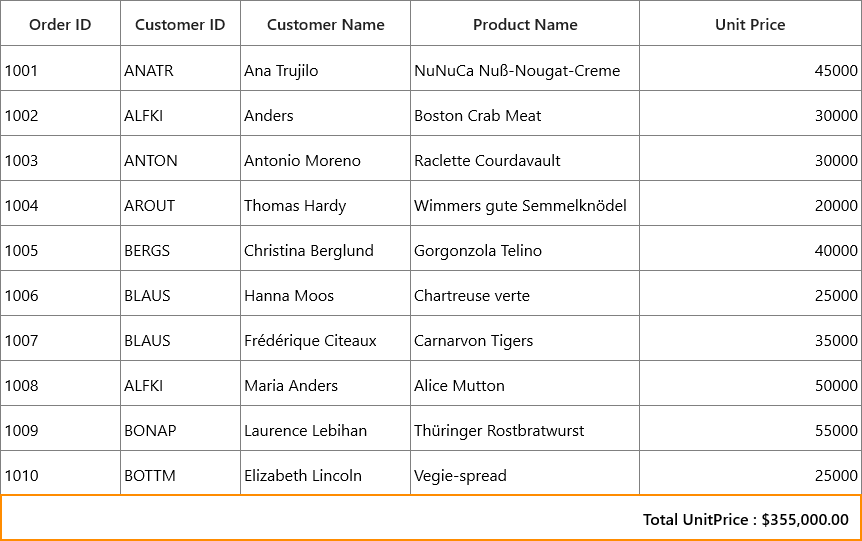This screenshot has width=862, height=541.
Task: Select the Christina Berglund cell
Action: tap(325, 249)
